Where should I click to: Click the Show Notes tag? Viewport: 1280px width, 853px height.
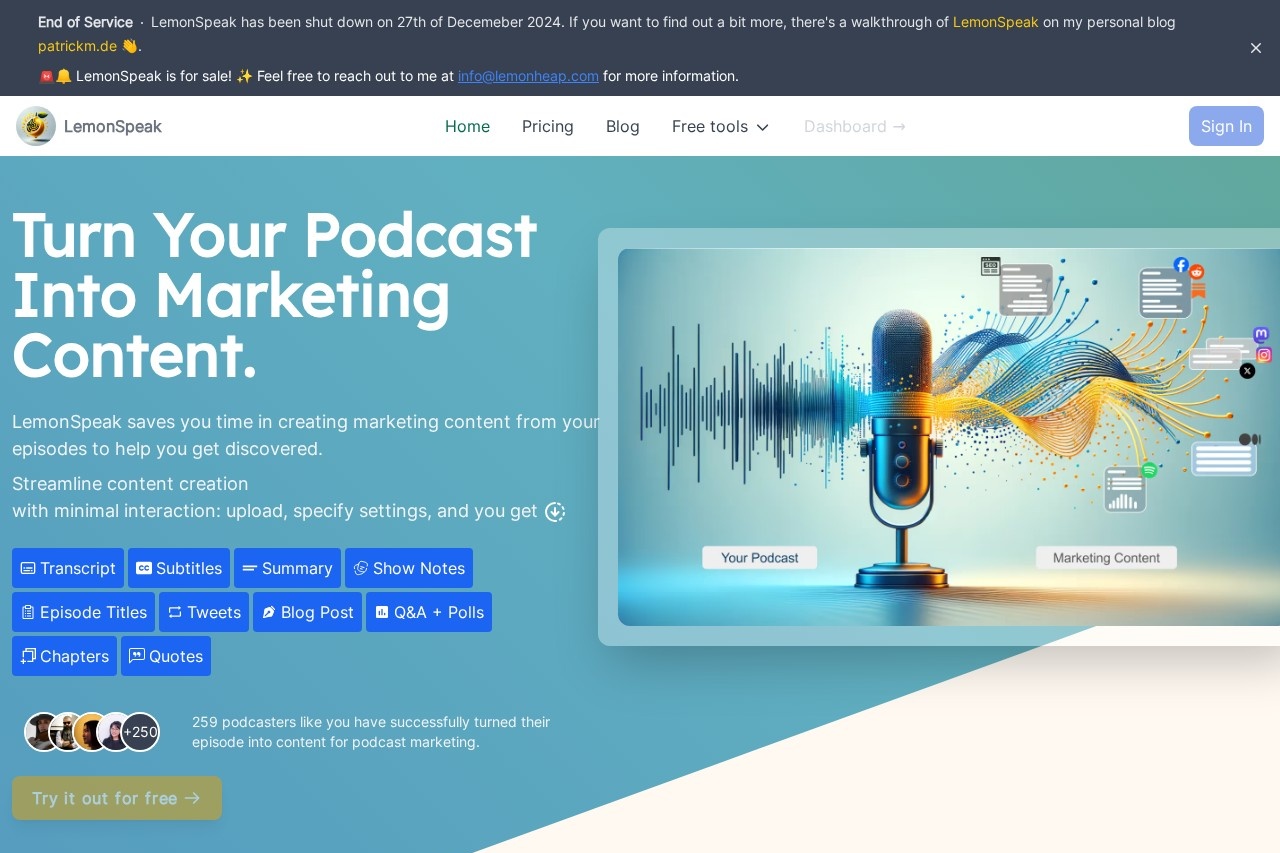(x=409, y=568)
